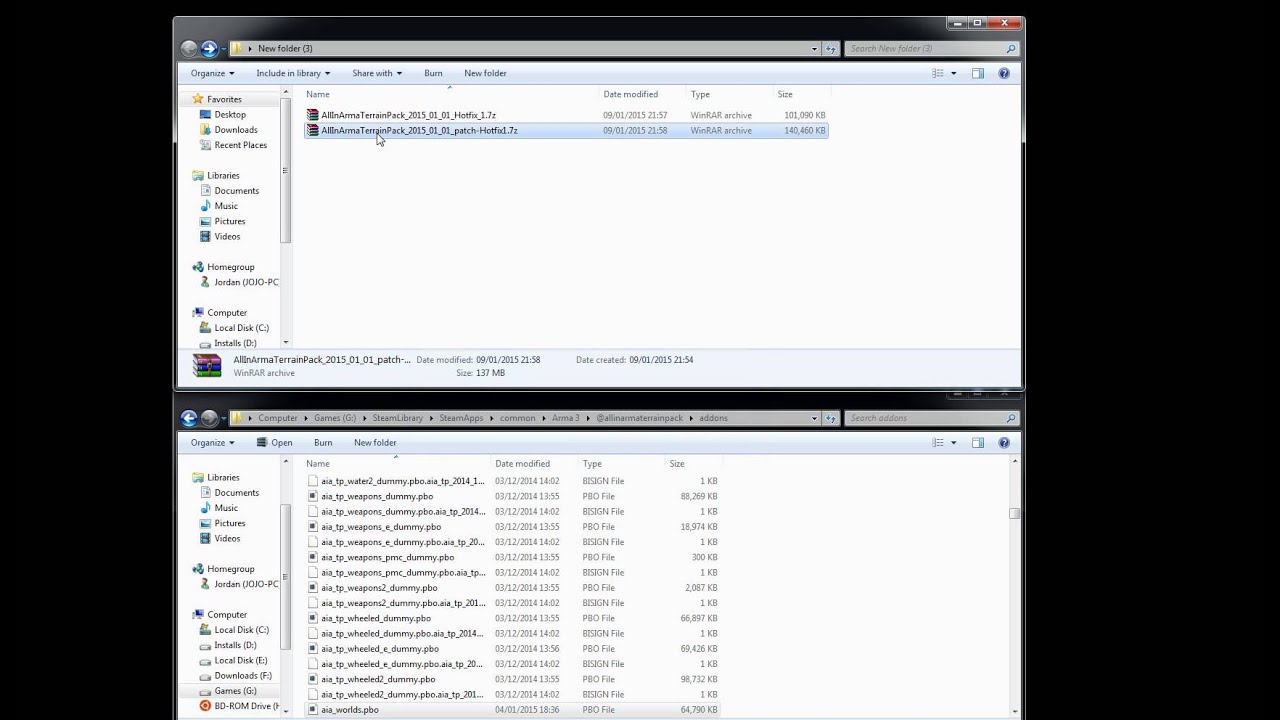This screenshot has height=720, width=1280.
Task: Sort by Name column in addons window
Action: tap(318, 464)
